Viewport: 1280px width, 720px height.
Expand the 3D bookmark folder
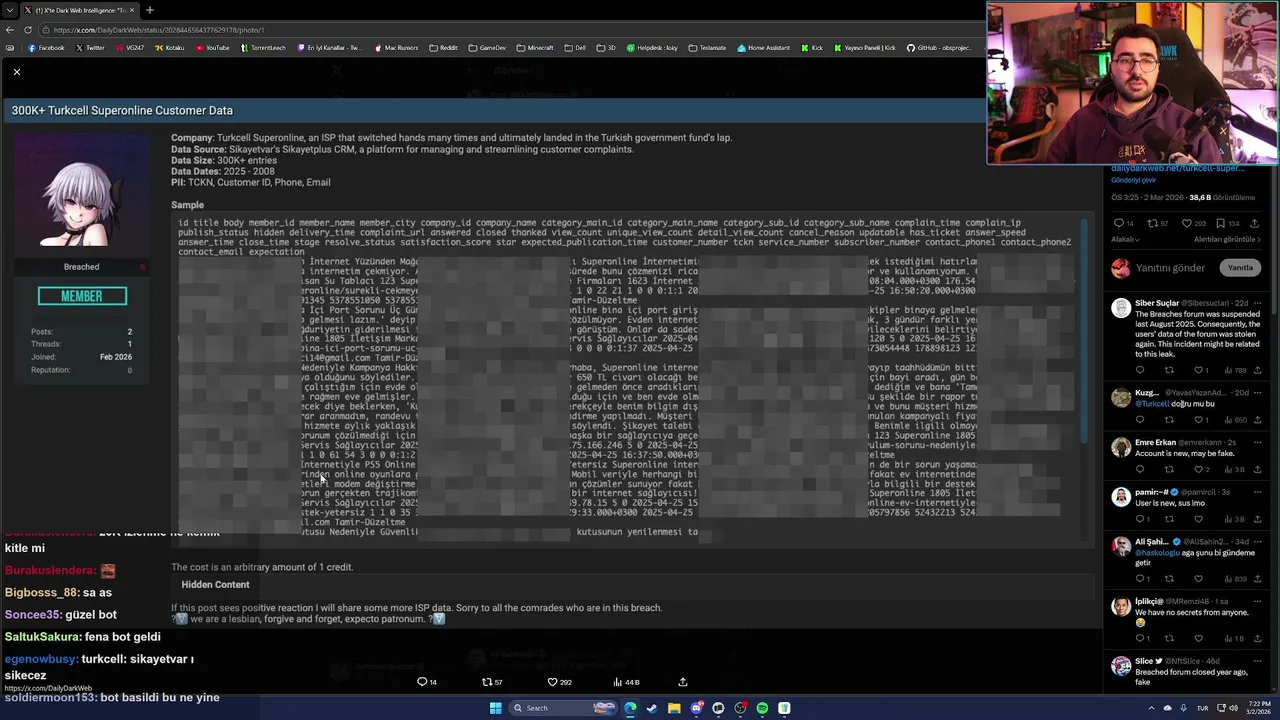pos(606,48)
